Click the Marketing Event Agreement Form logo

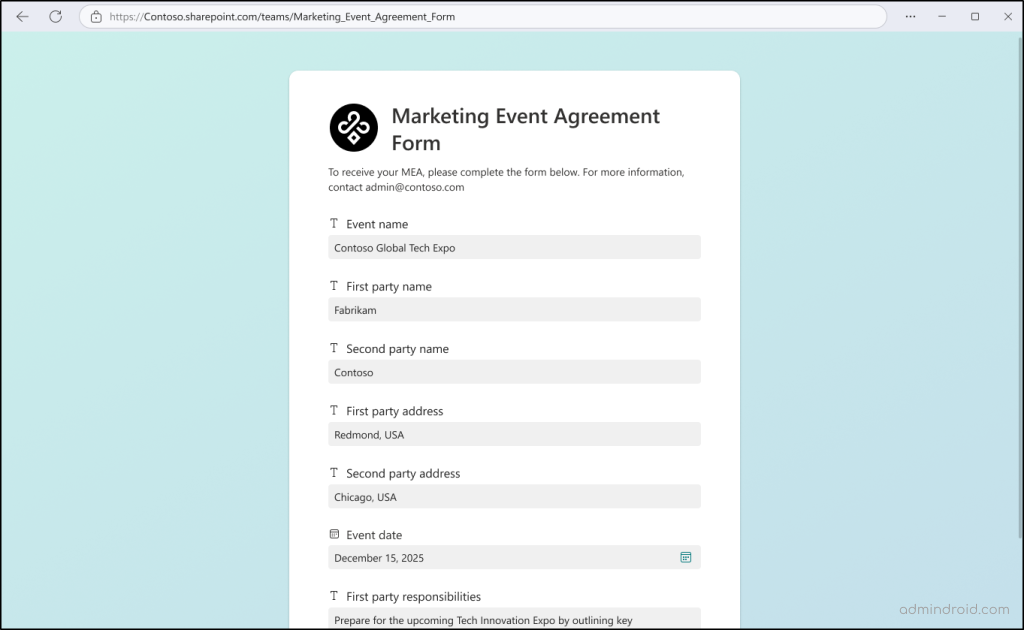pos(353,127)
